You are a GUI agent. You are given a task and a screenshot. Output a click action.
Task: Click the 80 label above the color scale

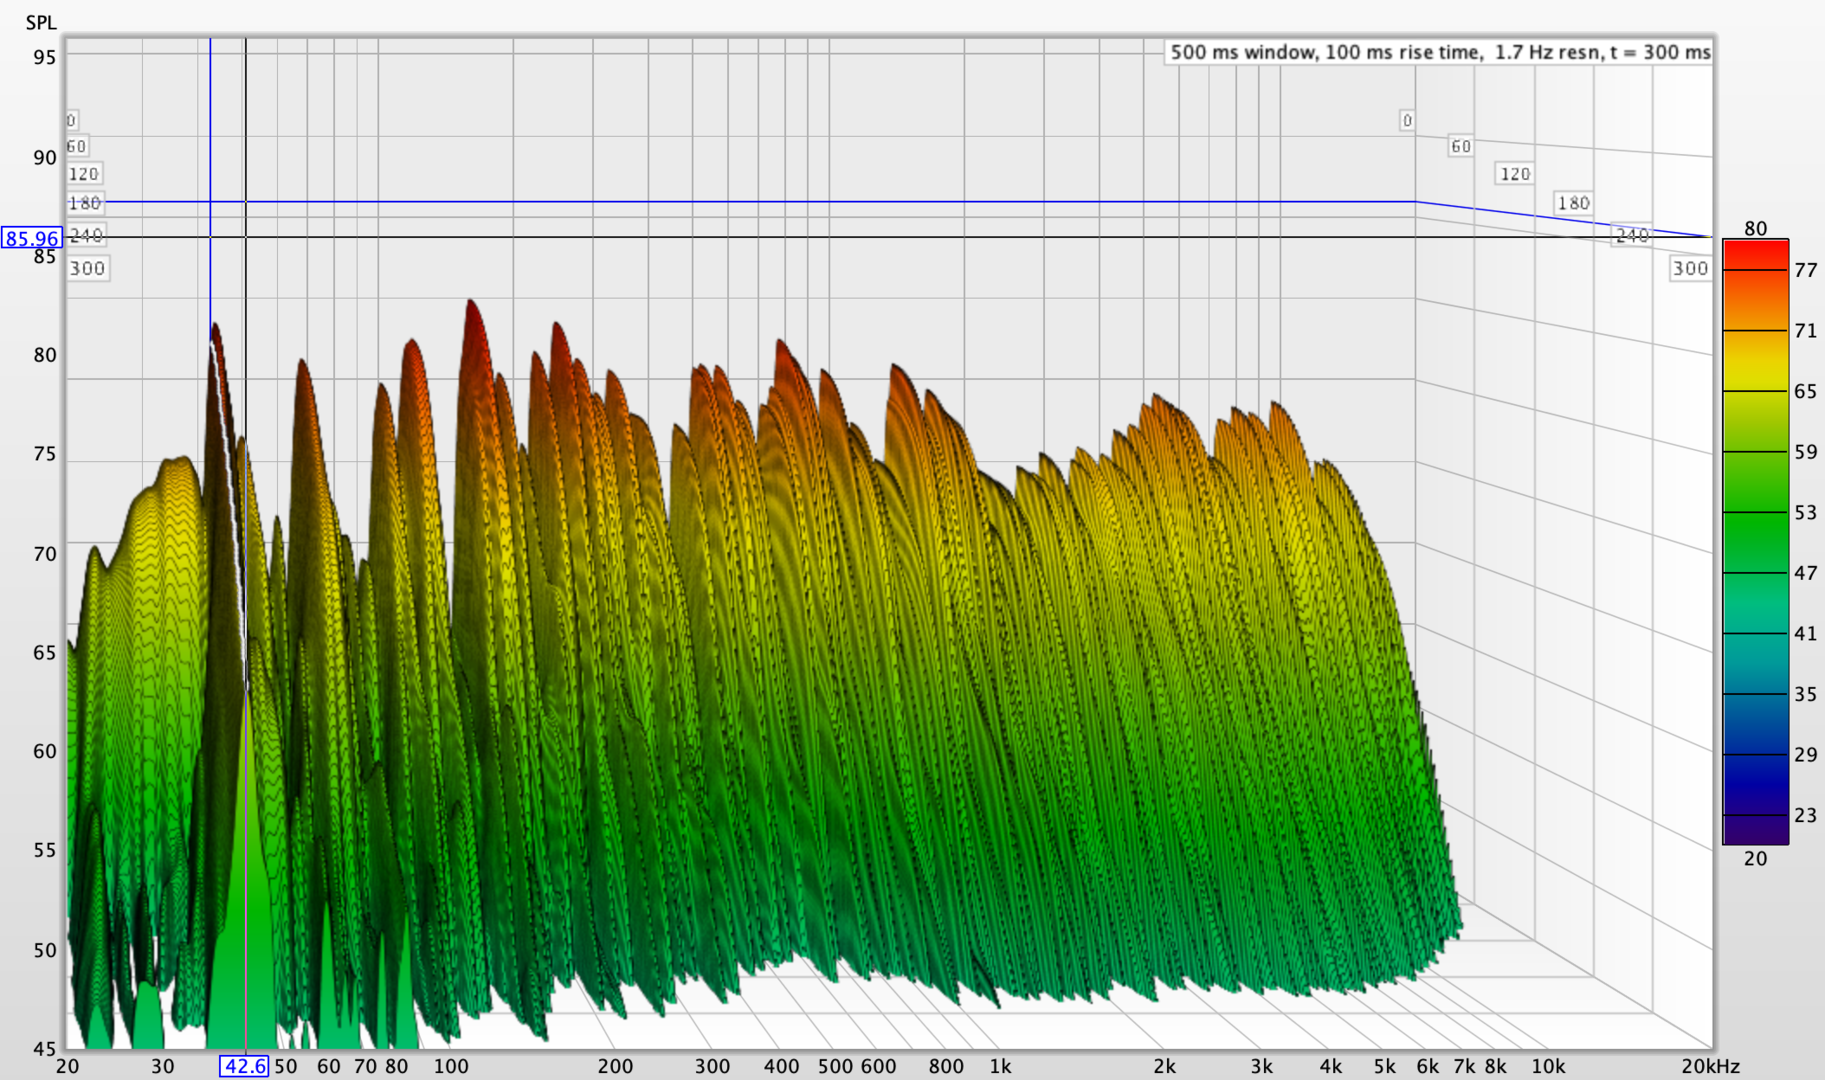tap(1755, 228)
